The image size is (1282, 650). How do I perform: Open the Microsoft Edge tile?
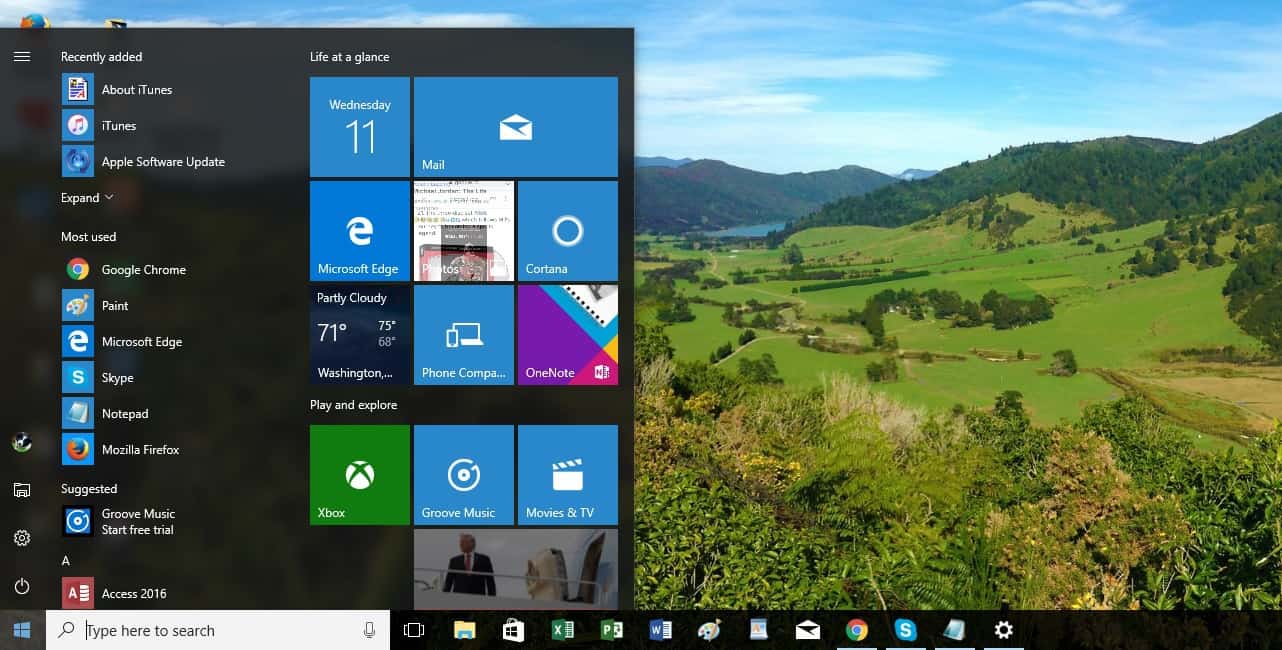pos(360,231)
